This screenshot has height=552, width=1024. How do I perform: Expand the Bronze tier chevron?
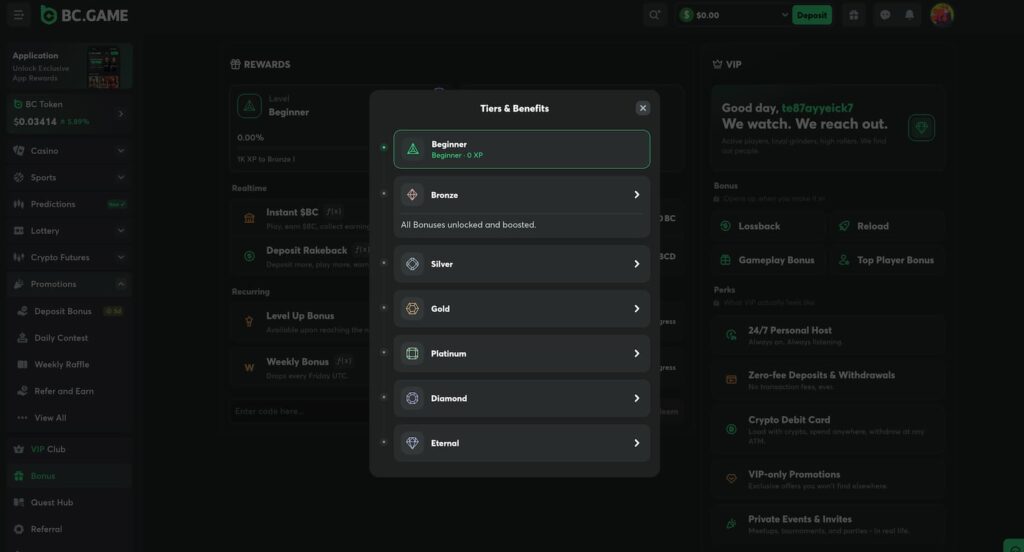[x=636, y=195]
